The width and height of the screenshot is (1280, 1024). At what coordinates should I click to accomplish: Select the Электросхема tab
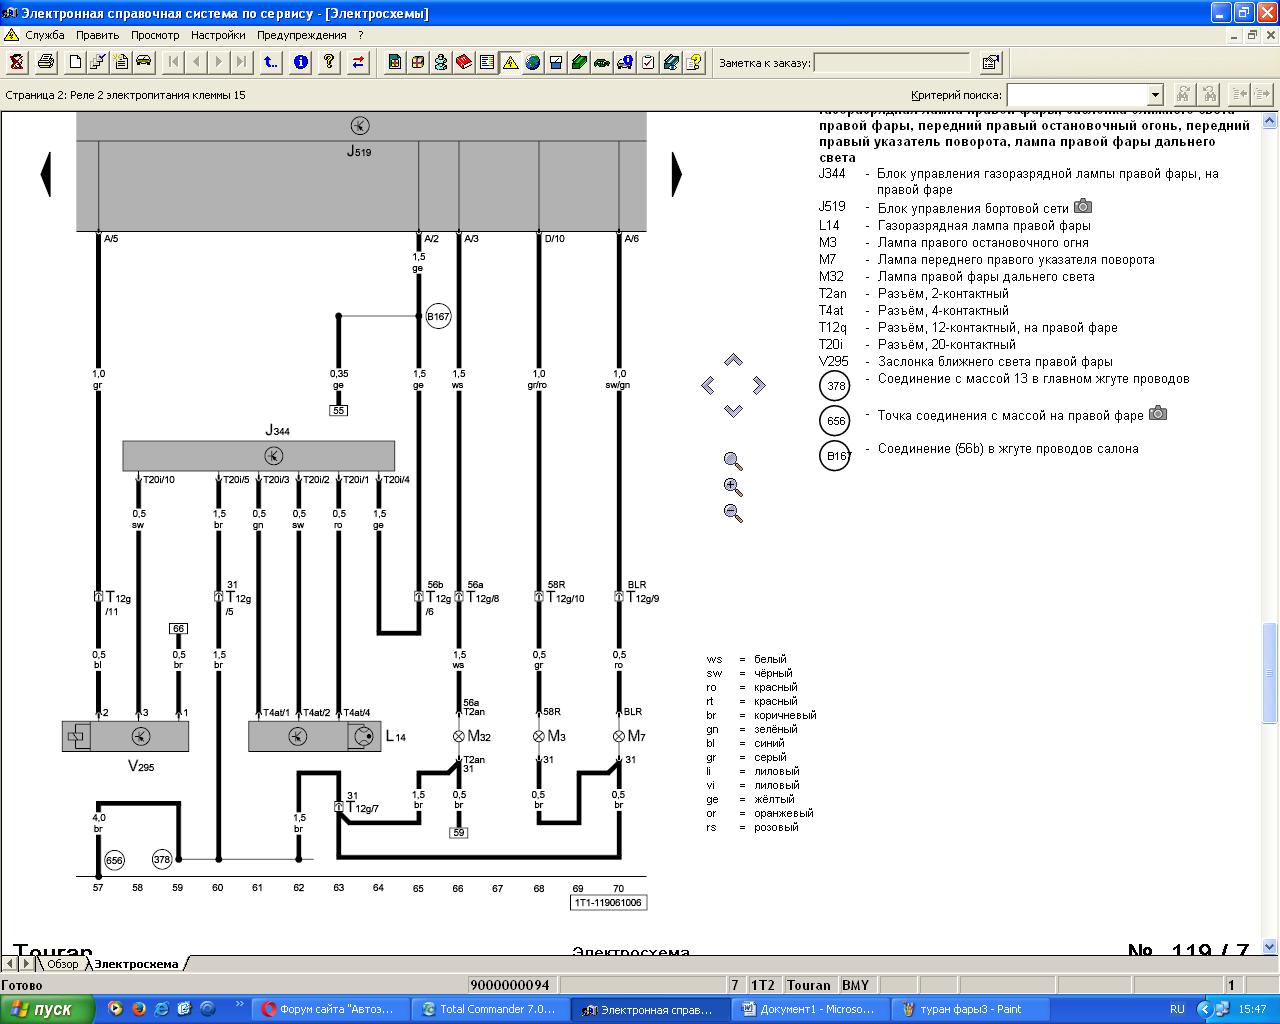(x=136, y=964)
